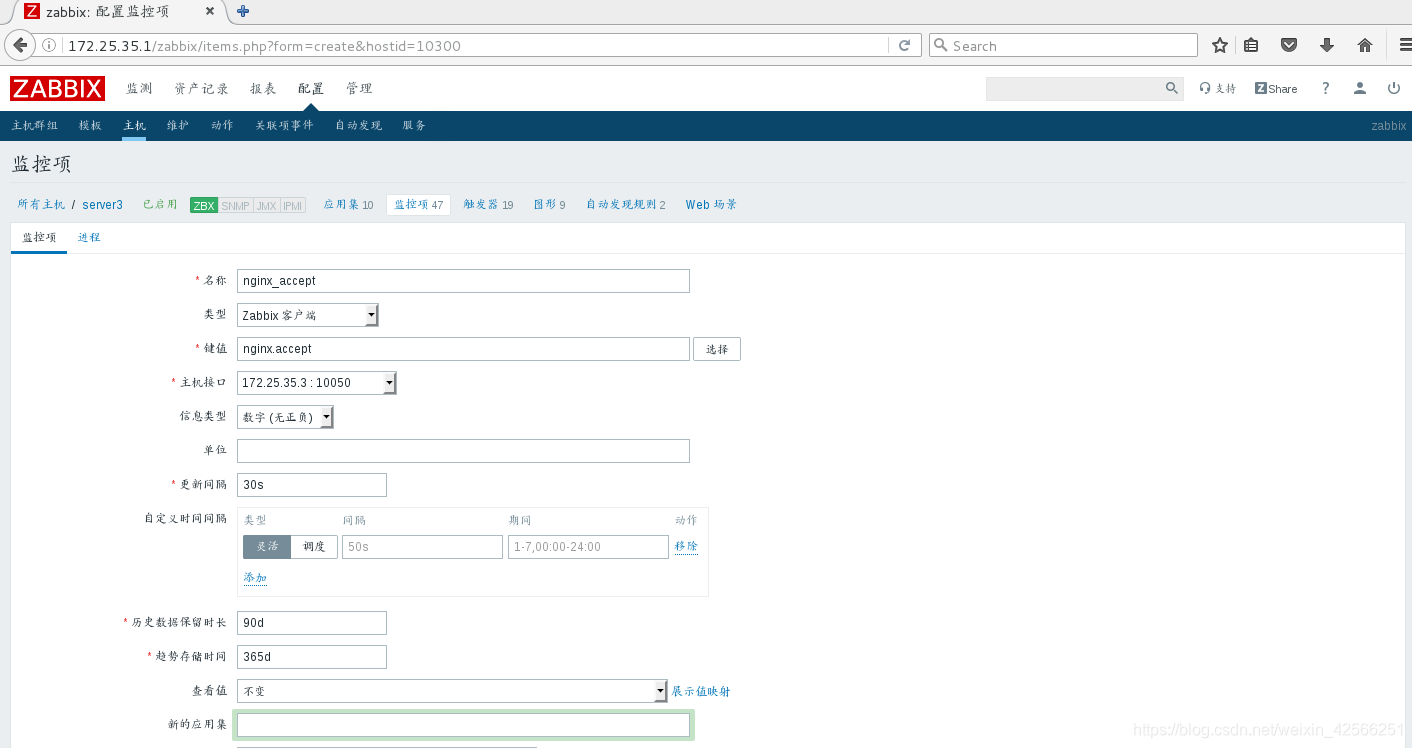Click the server3 breadcrumb link

(x=102, y=204)
